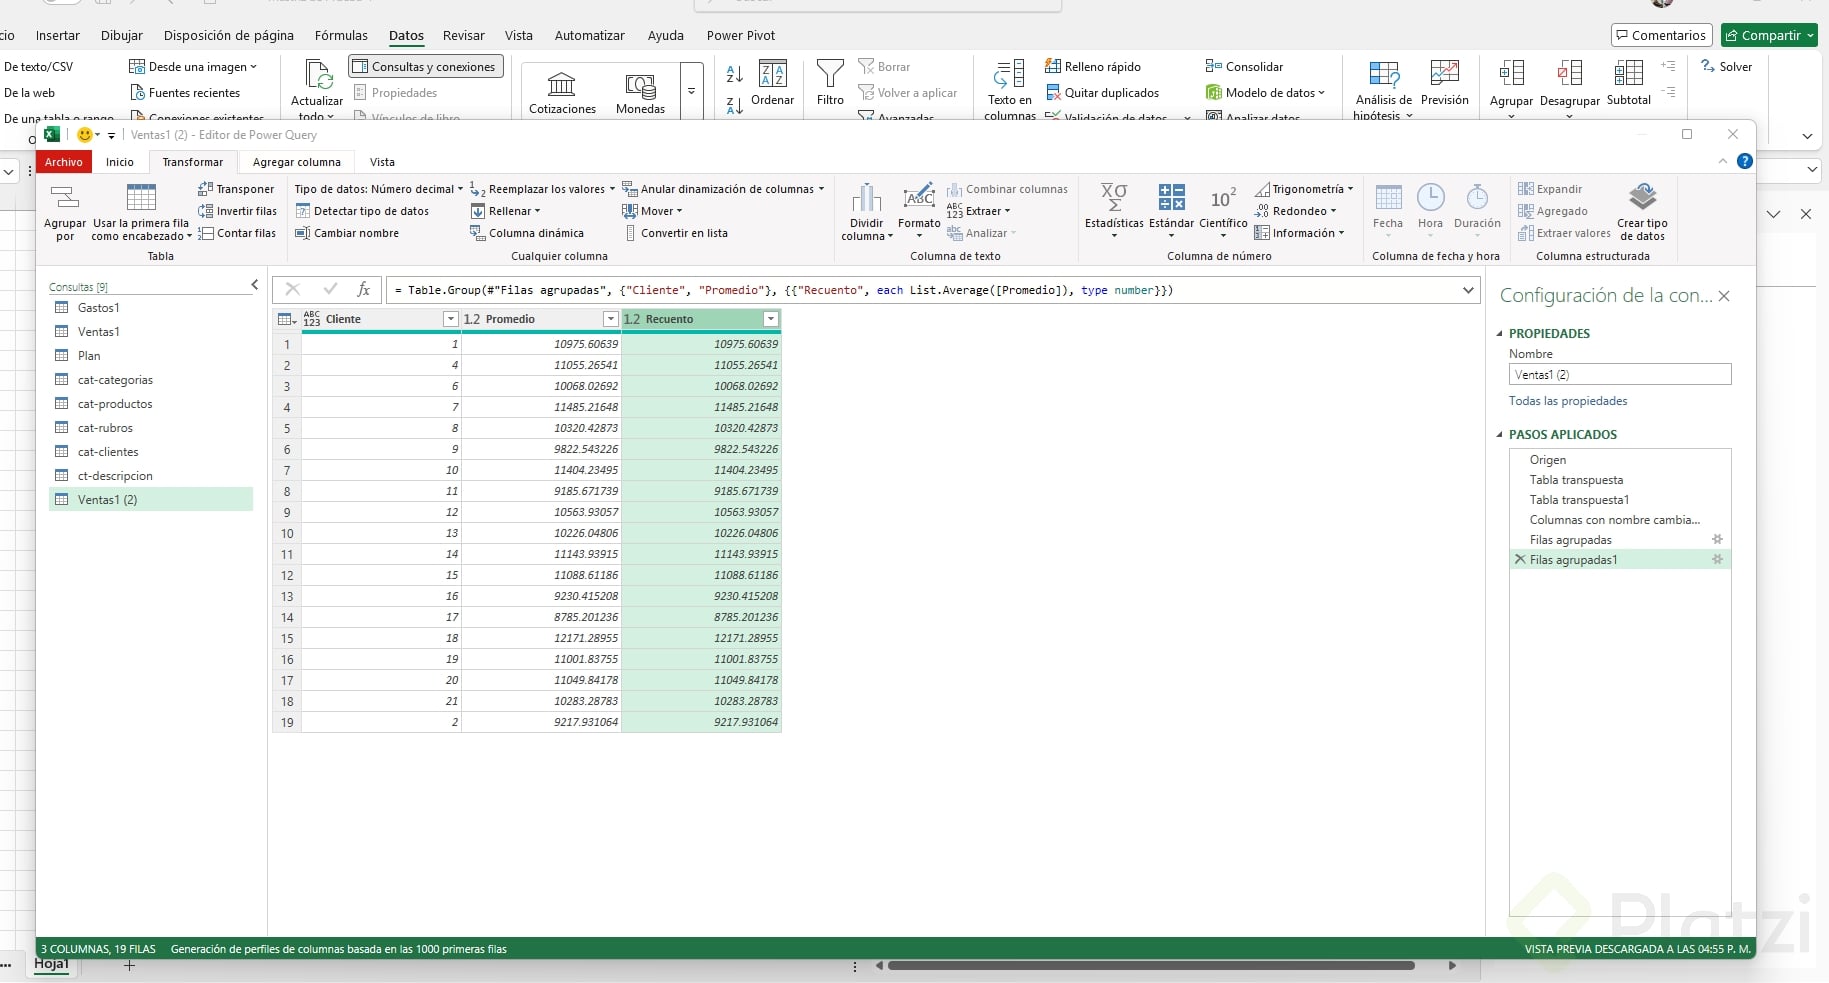Select Invertir filas
Viewport: 1829px width, 983px height.
(237, 211)
